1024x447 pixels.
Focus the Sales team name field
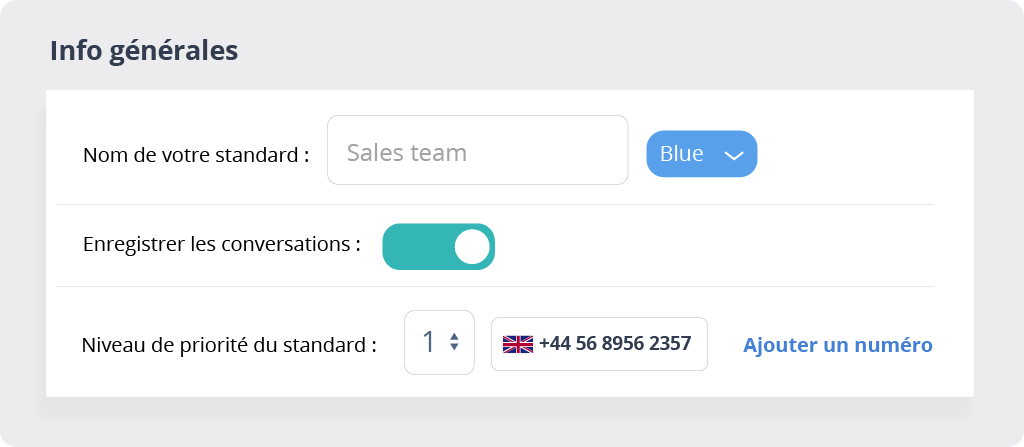point(477,150)
